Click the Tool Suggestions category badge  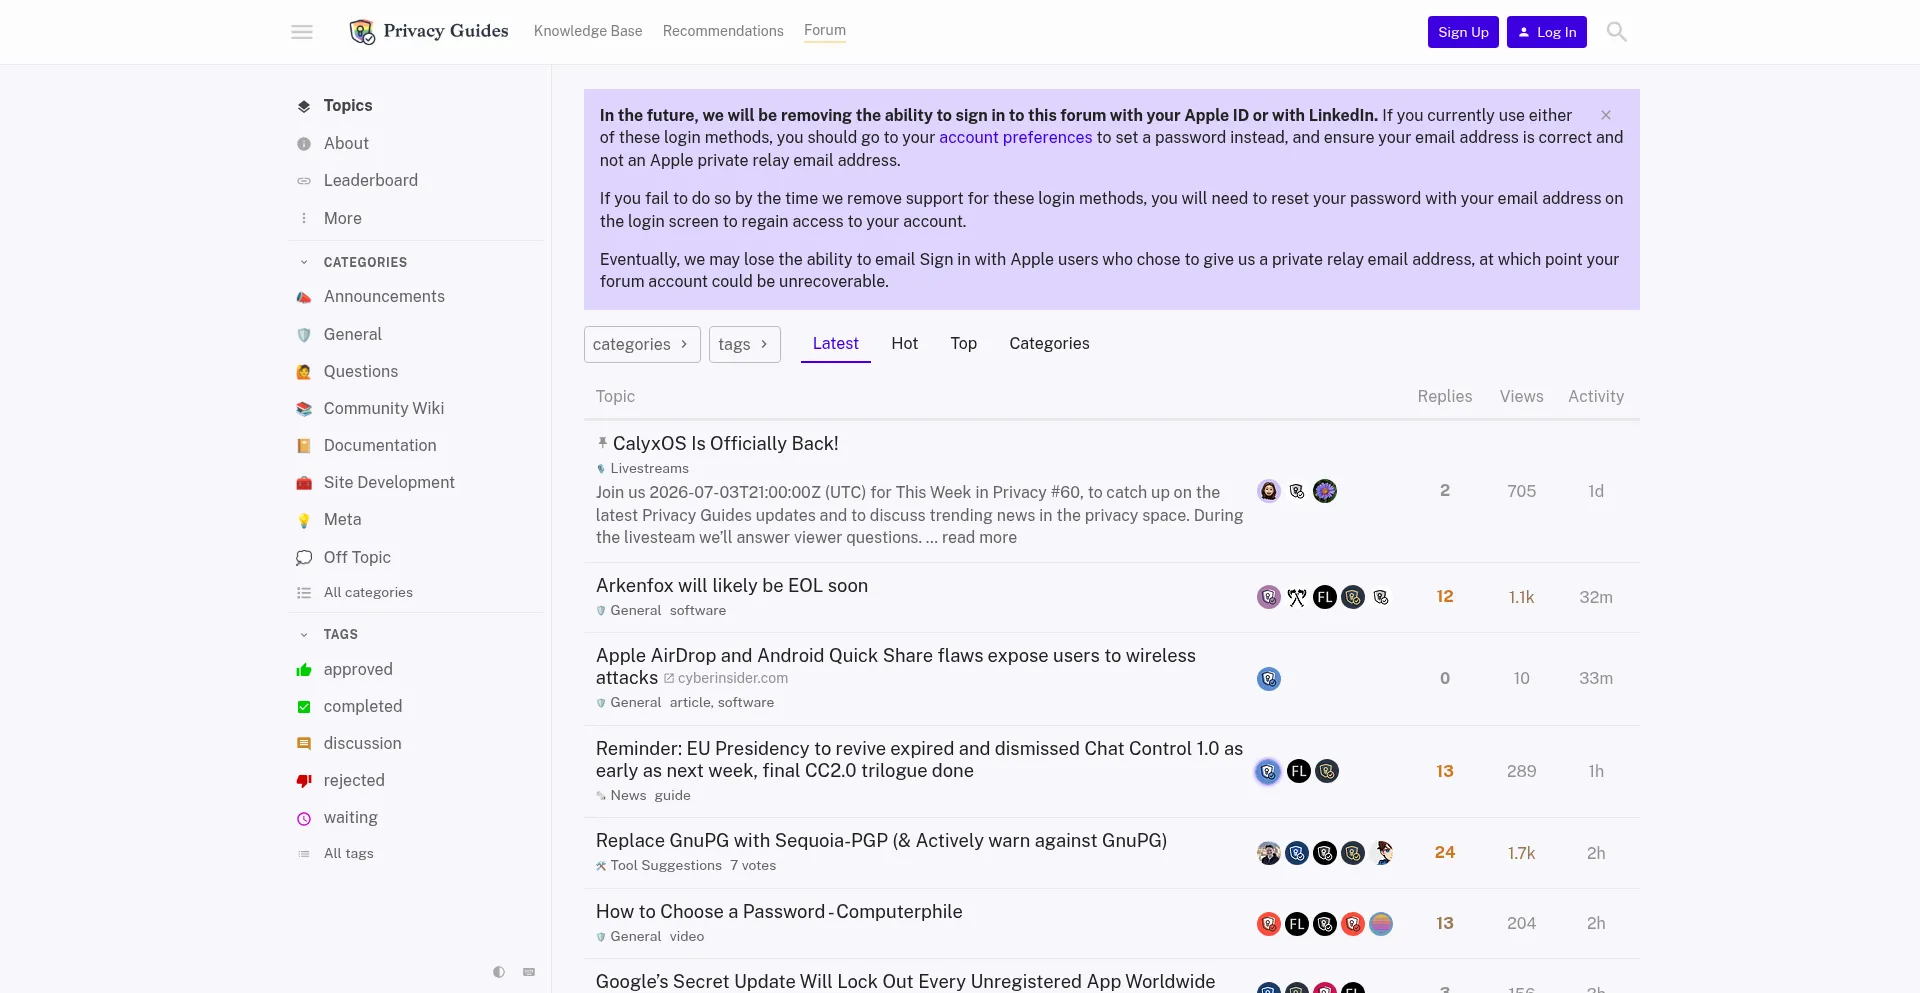[x=659, y=866]
